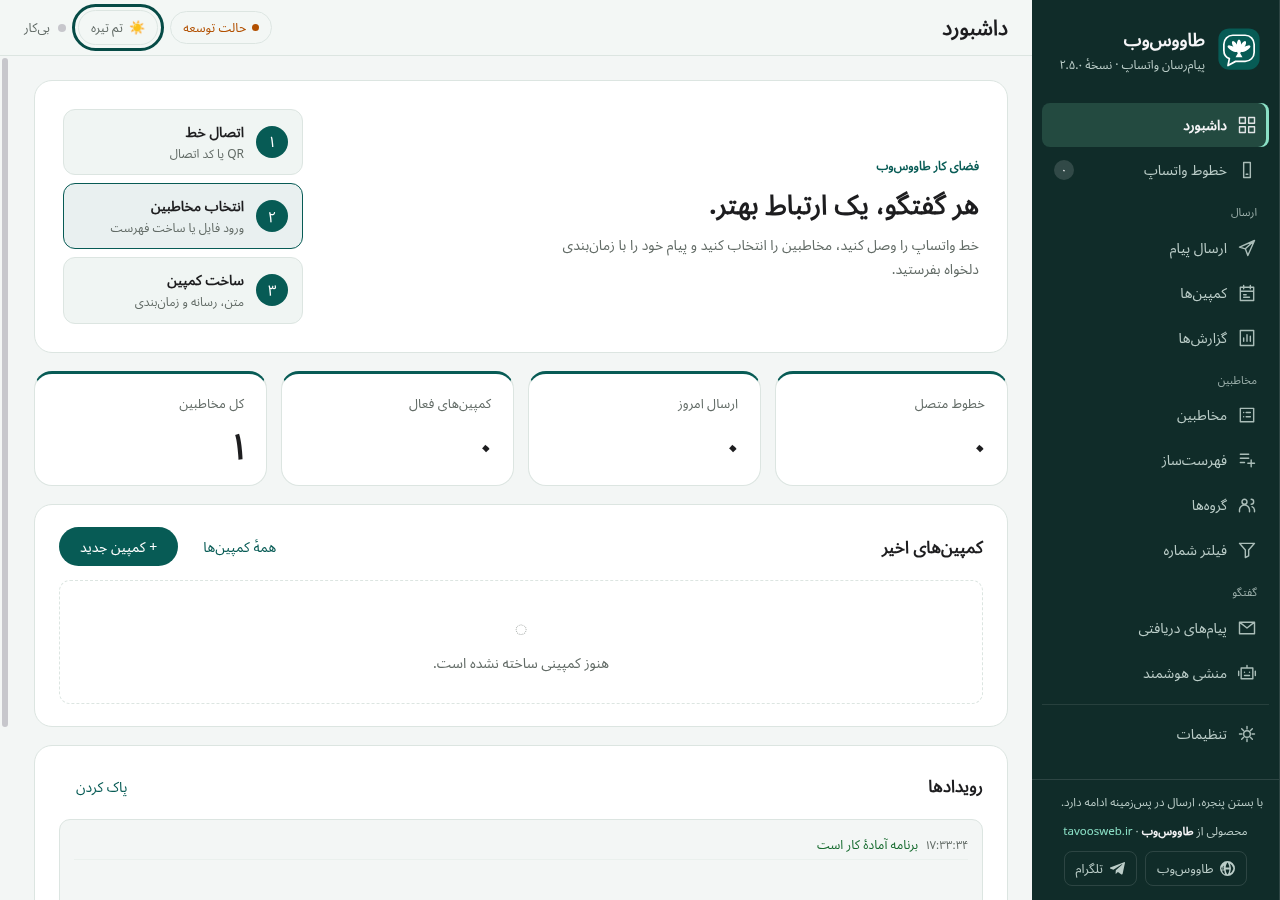Image resolution: width=1280 pixels, height=900 pixels.
Task: Click the funnel icon for فیلتر شماره
Action: [1247, 550]
